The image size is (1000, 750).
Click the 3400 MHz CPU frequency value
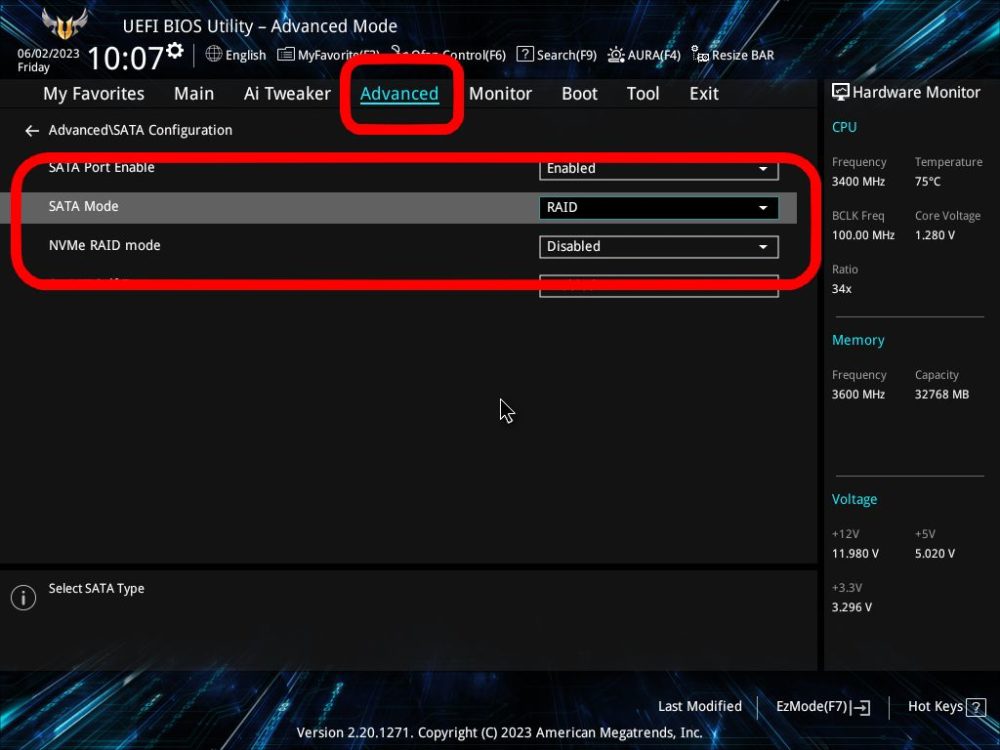pyautogui.click(x=858, y=182)
